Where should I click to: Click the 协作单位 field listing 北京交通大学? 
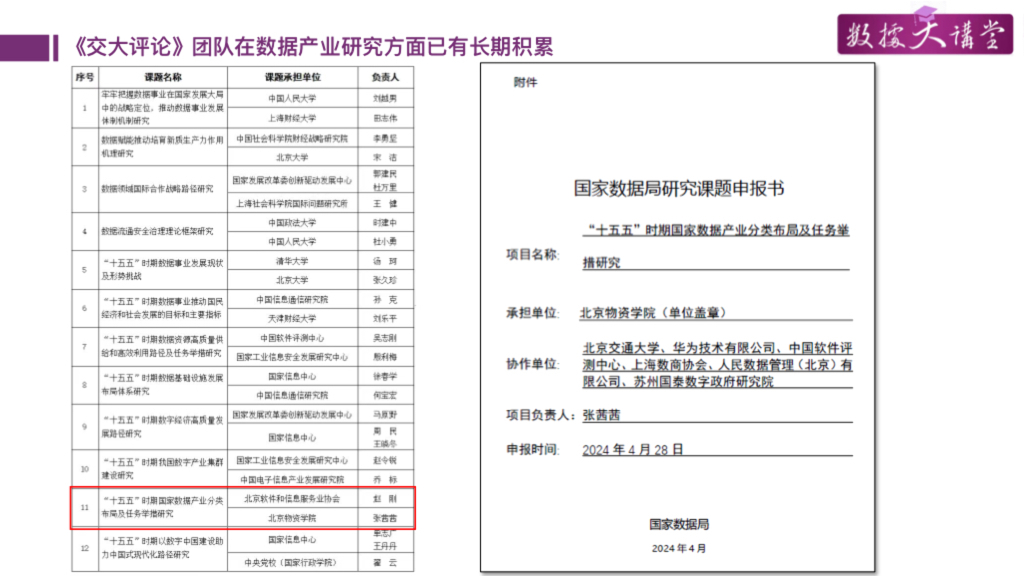point(717,364)
